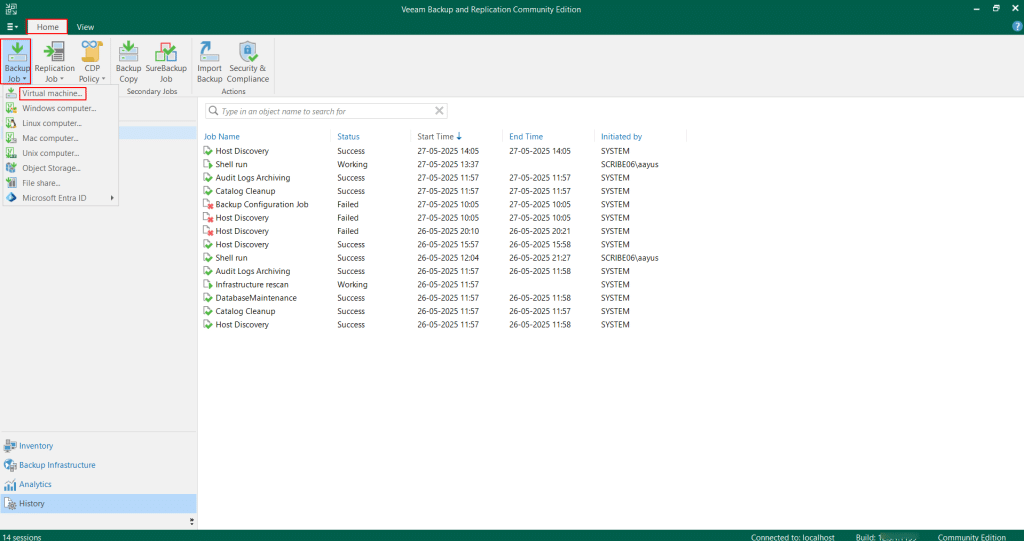Click the Veeam app icon in title bar
The image size is (1024, 541).
click(x=10, y=9)
